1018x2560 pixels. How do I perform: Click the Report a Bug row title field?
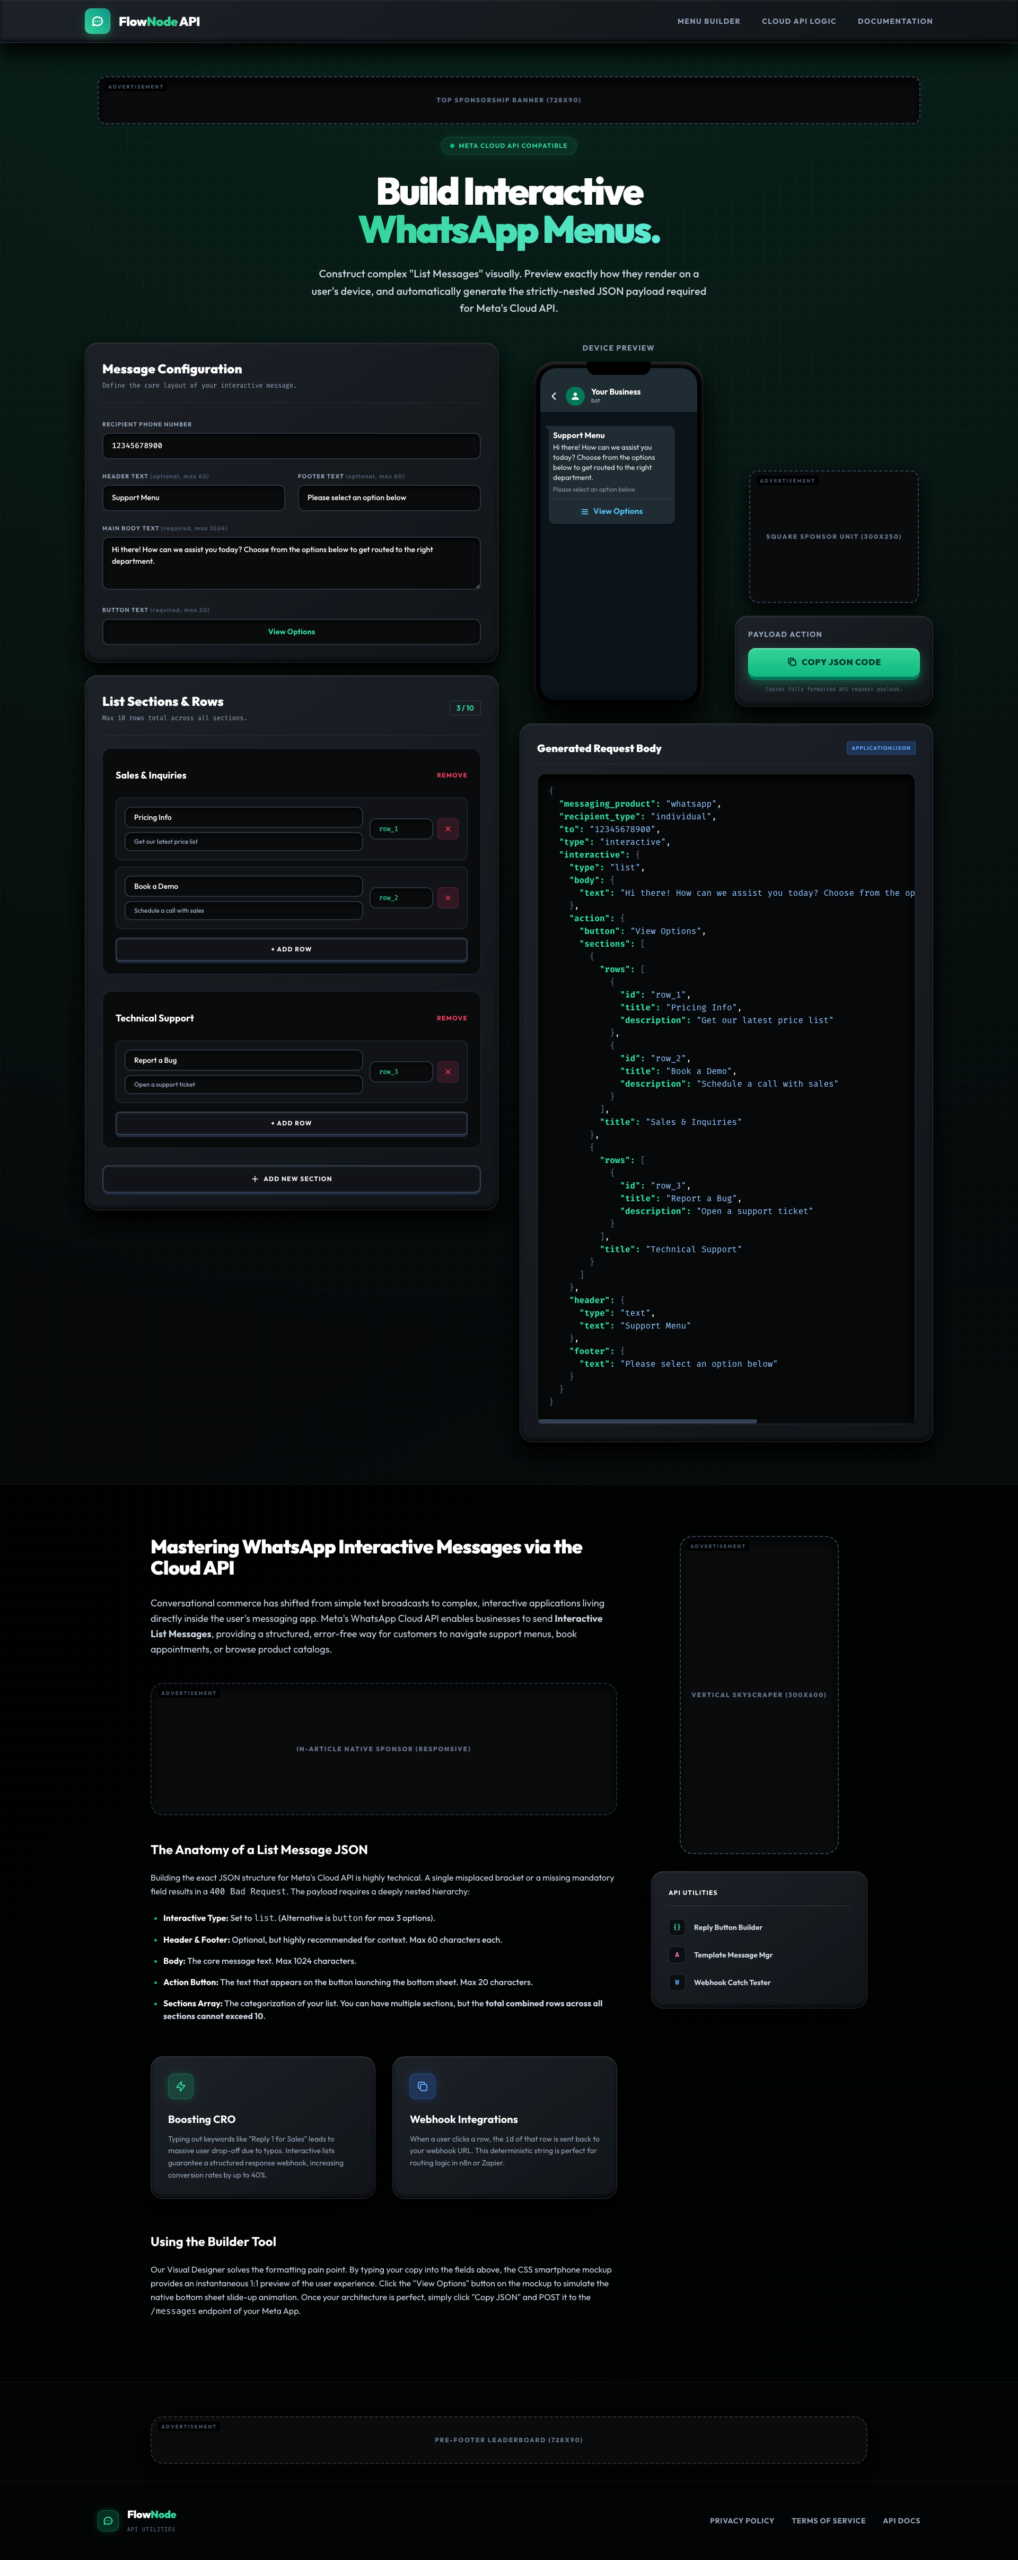243,1060
